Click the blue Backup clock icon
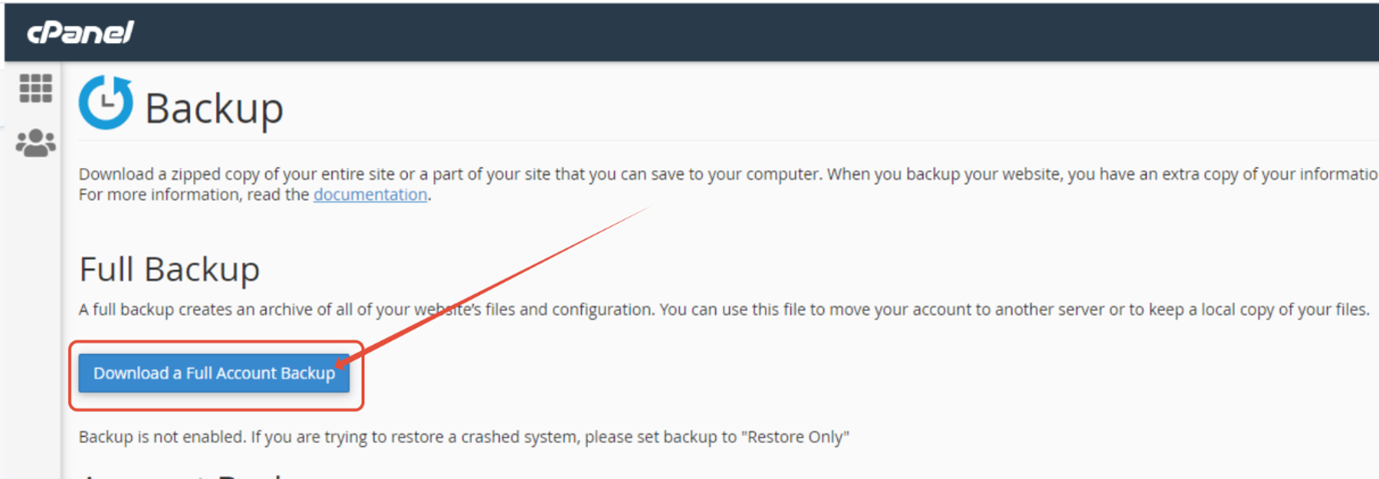Screen dimensions: 1379x479 (106, 103)
